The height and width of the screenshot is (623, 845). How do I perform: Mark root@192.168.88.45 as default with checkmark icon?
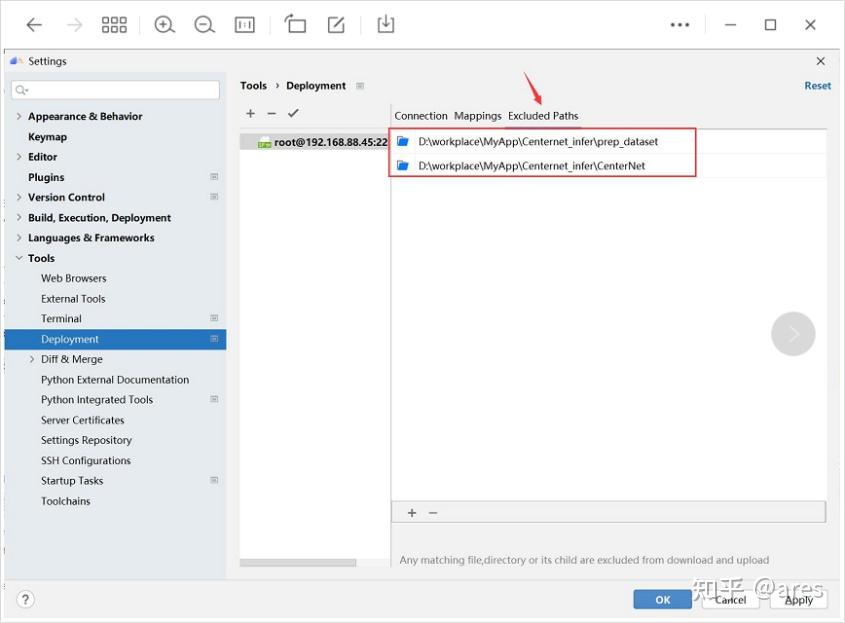293,113
